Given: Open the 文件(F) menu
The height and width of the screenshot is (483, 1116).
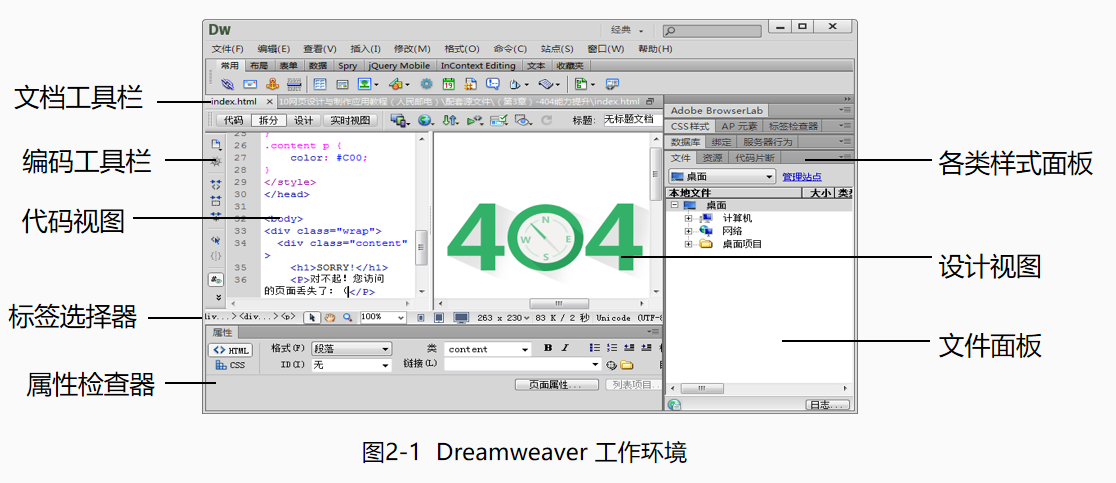Looking at the screenshot, I should tap(228, 49).
